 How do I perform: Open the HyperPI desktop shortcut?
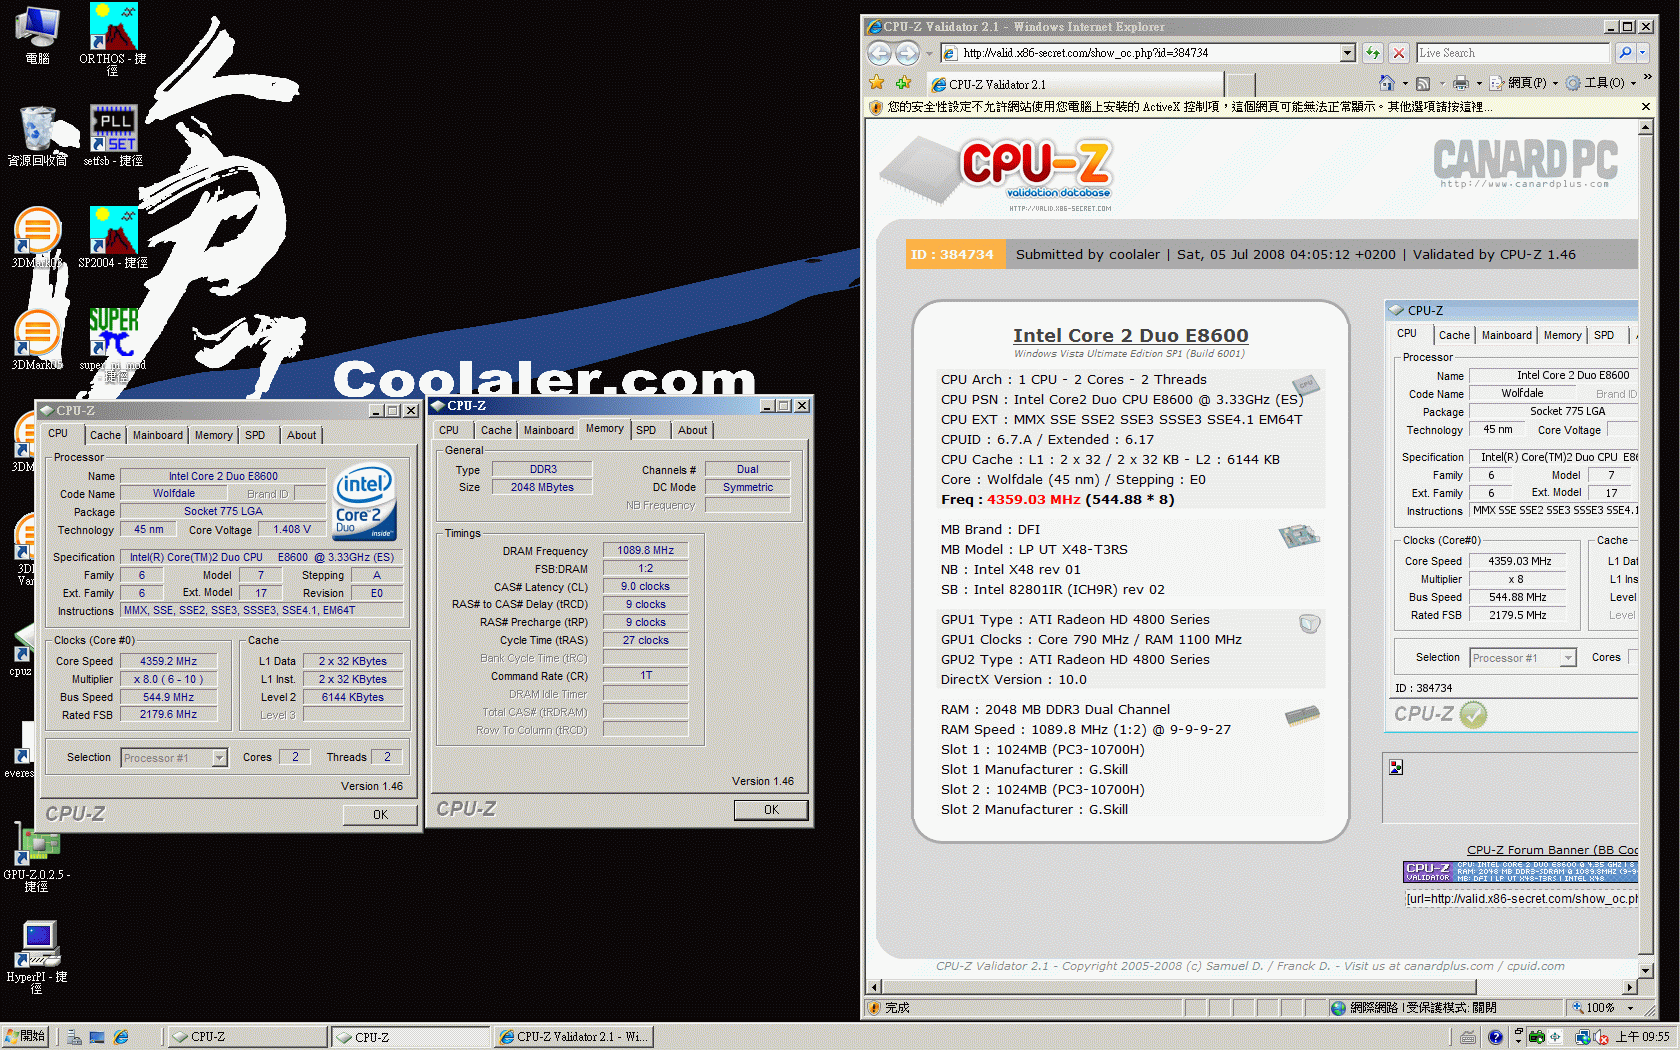tap(37, 956)
